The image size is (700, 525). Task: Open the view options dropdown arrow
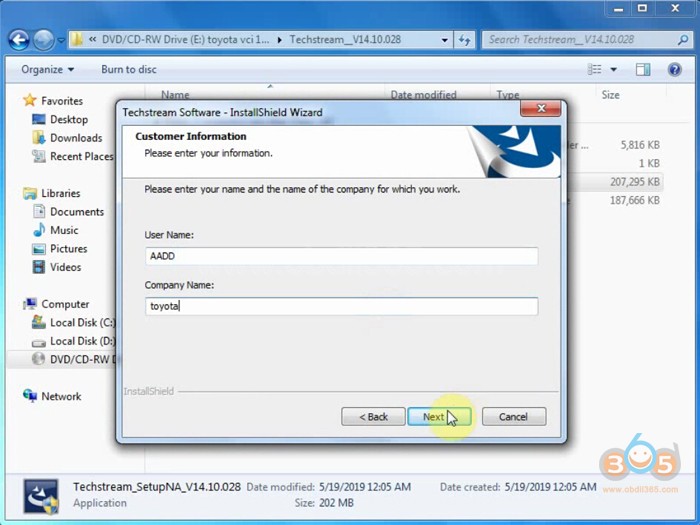coord(613,69)
